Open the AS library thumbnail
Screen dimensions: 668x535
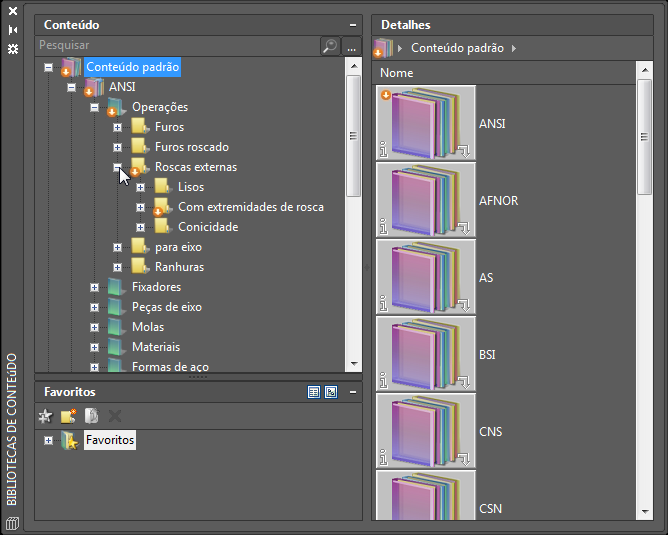click(x=426, y=277)
